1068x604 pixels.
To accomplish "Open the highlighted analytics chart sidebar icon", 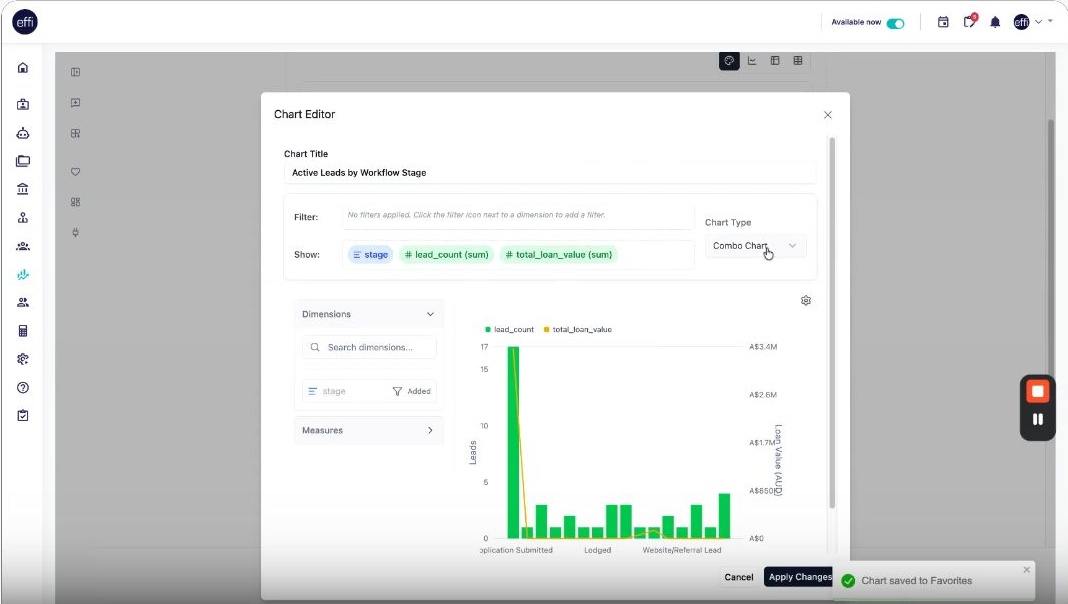I will coord(22,274).
